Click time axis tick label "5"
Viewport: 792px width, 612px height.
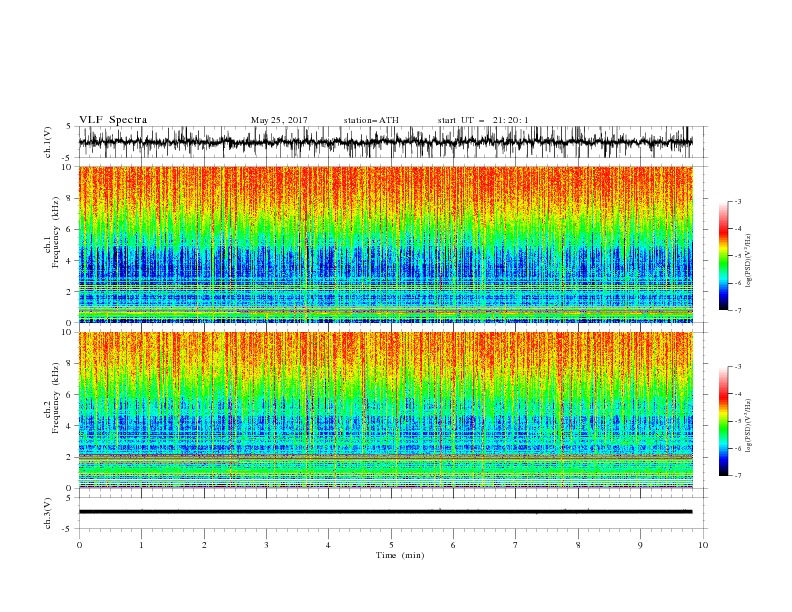[x=391, y=545]
